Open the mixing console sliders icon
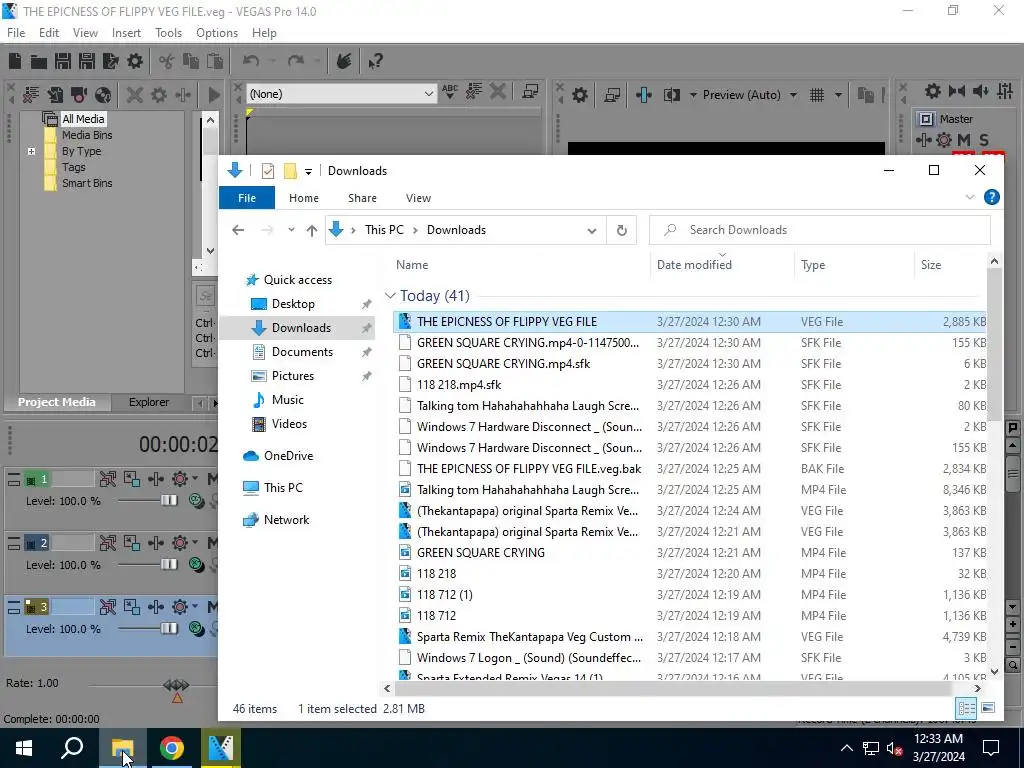Screen dimensions: 1024x768 (x=1005, y=91)
